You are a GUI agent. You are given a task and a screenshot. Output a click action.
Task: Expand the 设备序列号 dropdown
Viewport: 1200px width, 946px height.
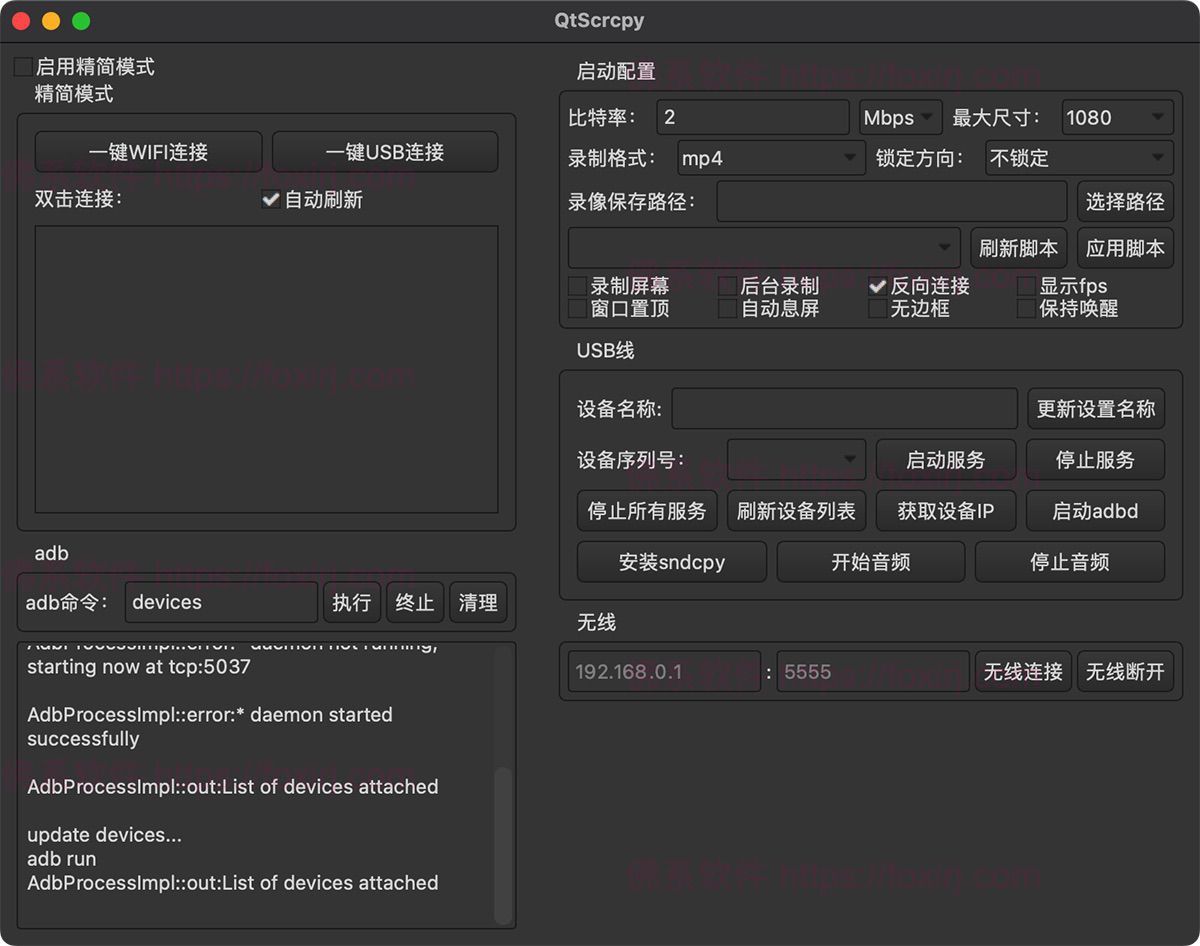coord(796,460)
